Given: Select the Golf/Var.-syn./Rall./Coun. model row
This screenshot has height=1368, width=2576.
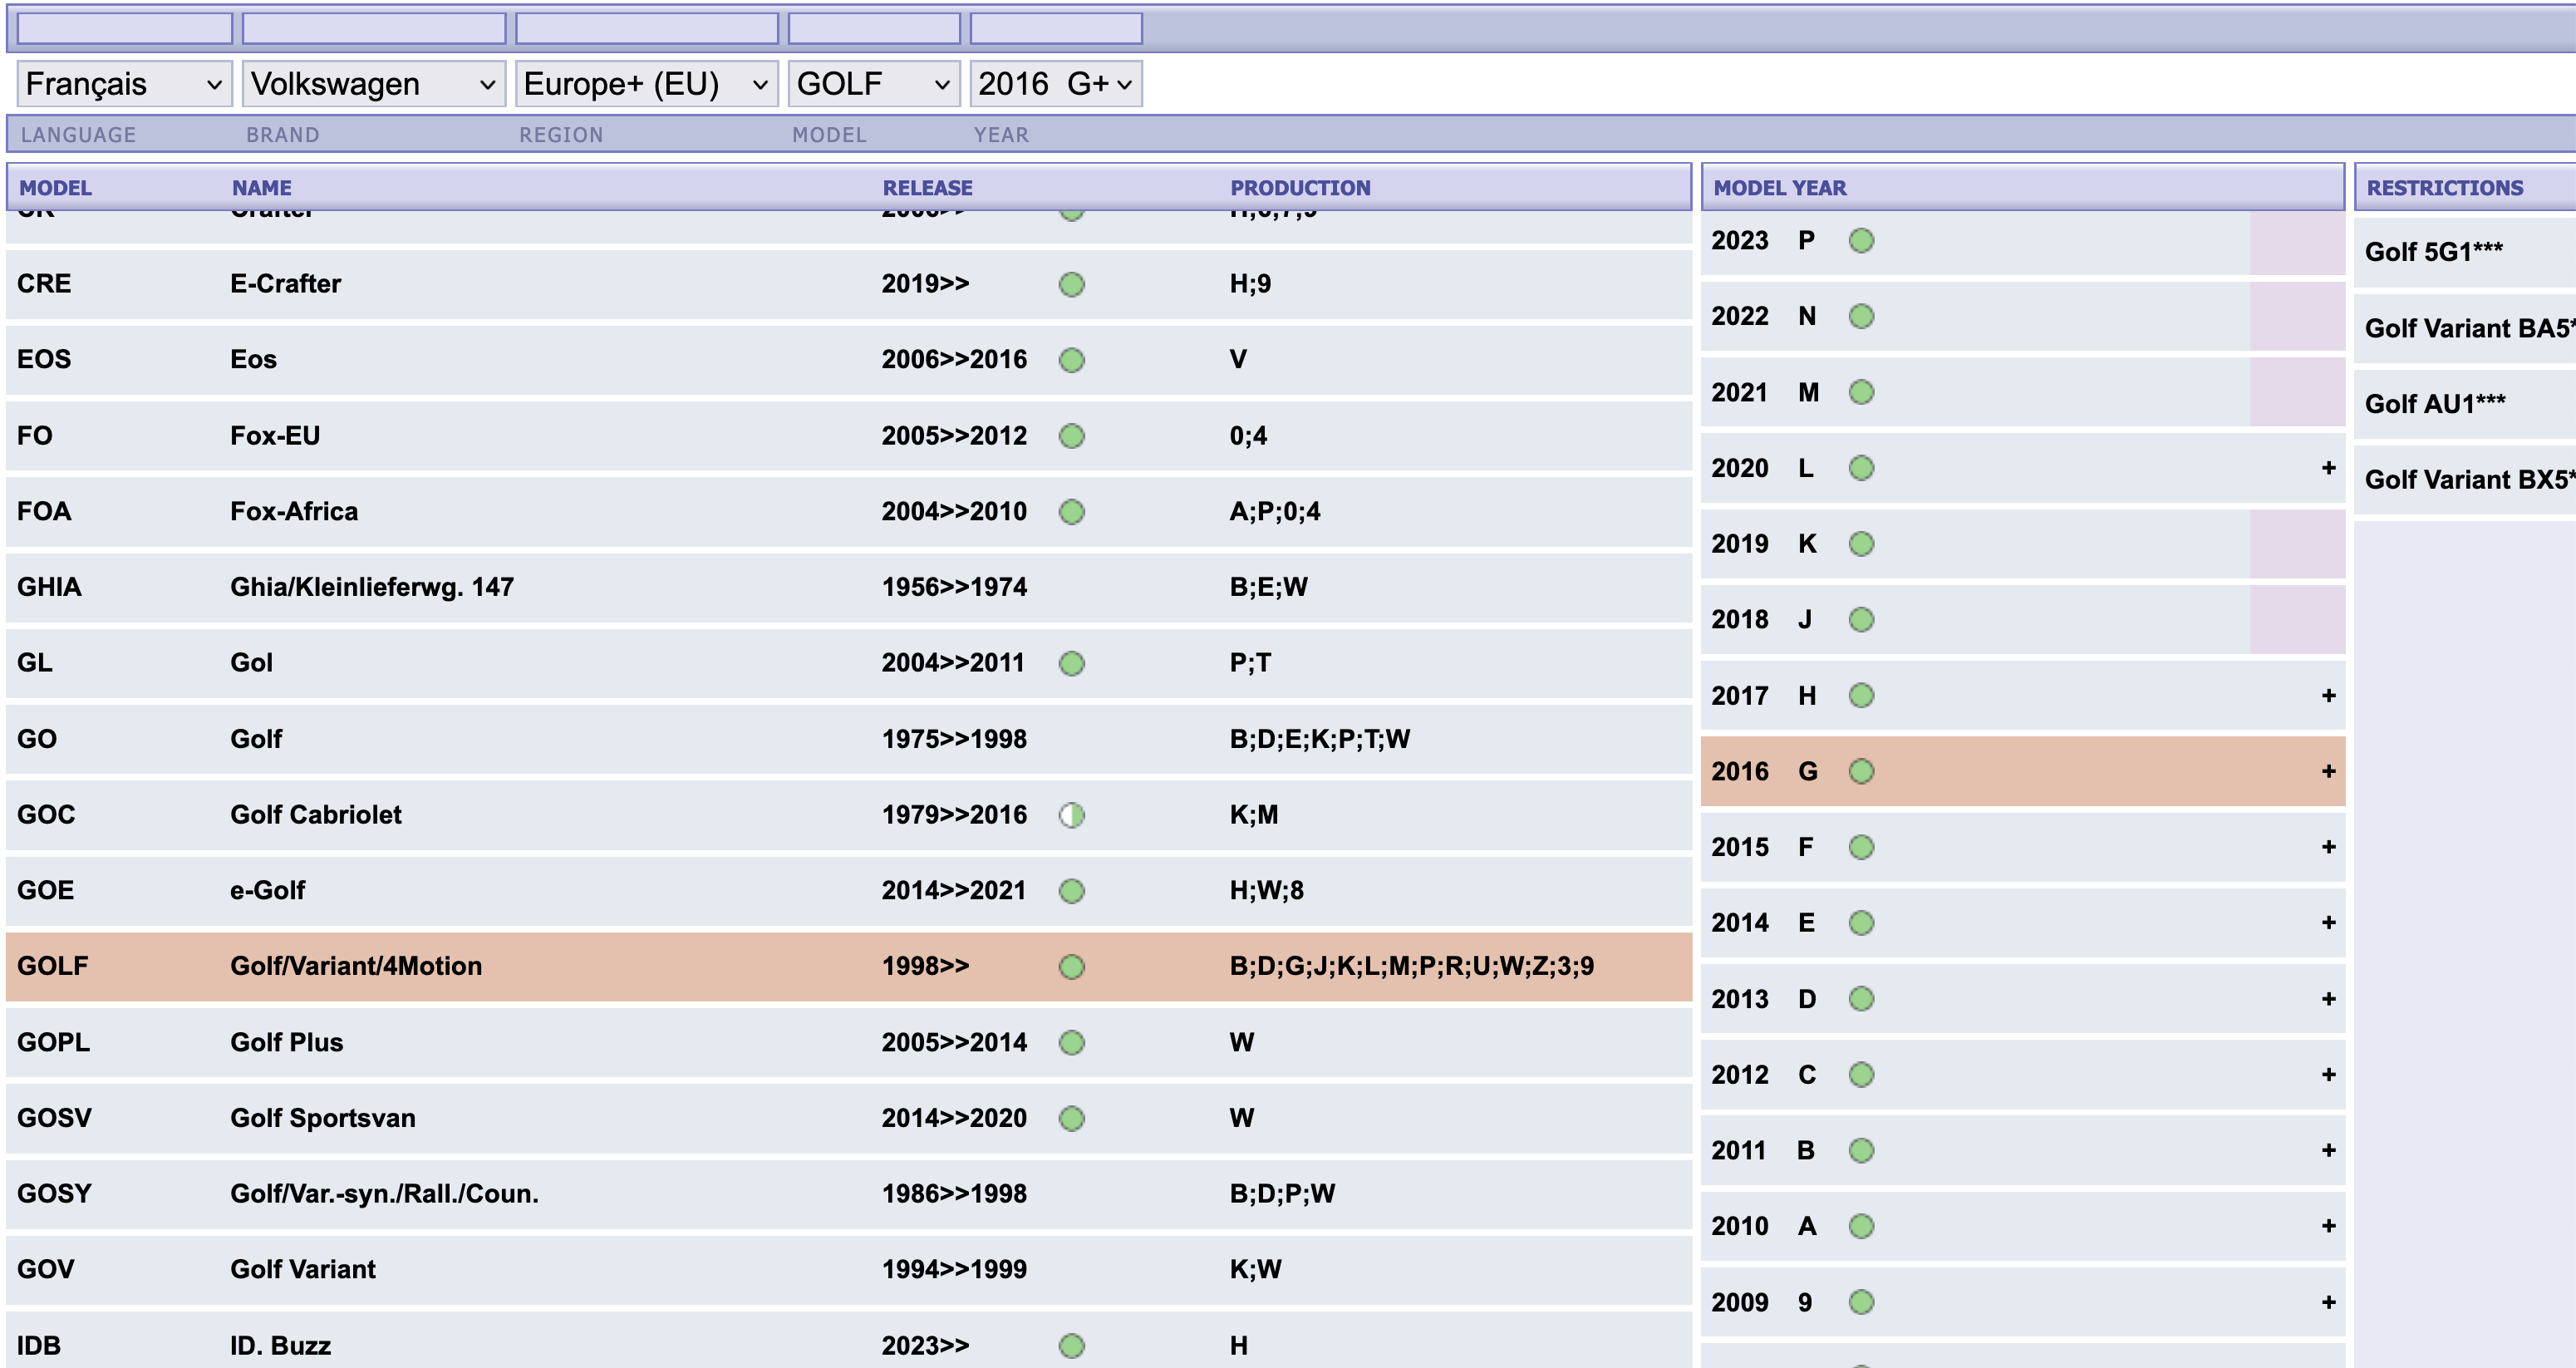Looking at the screenshot, I should coord(849,1194).
